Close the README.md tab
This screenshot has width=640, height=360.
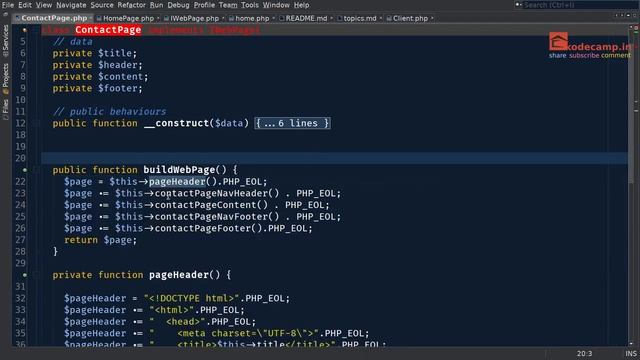tap(331, 18)
